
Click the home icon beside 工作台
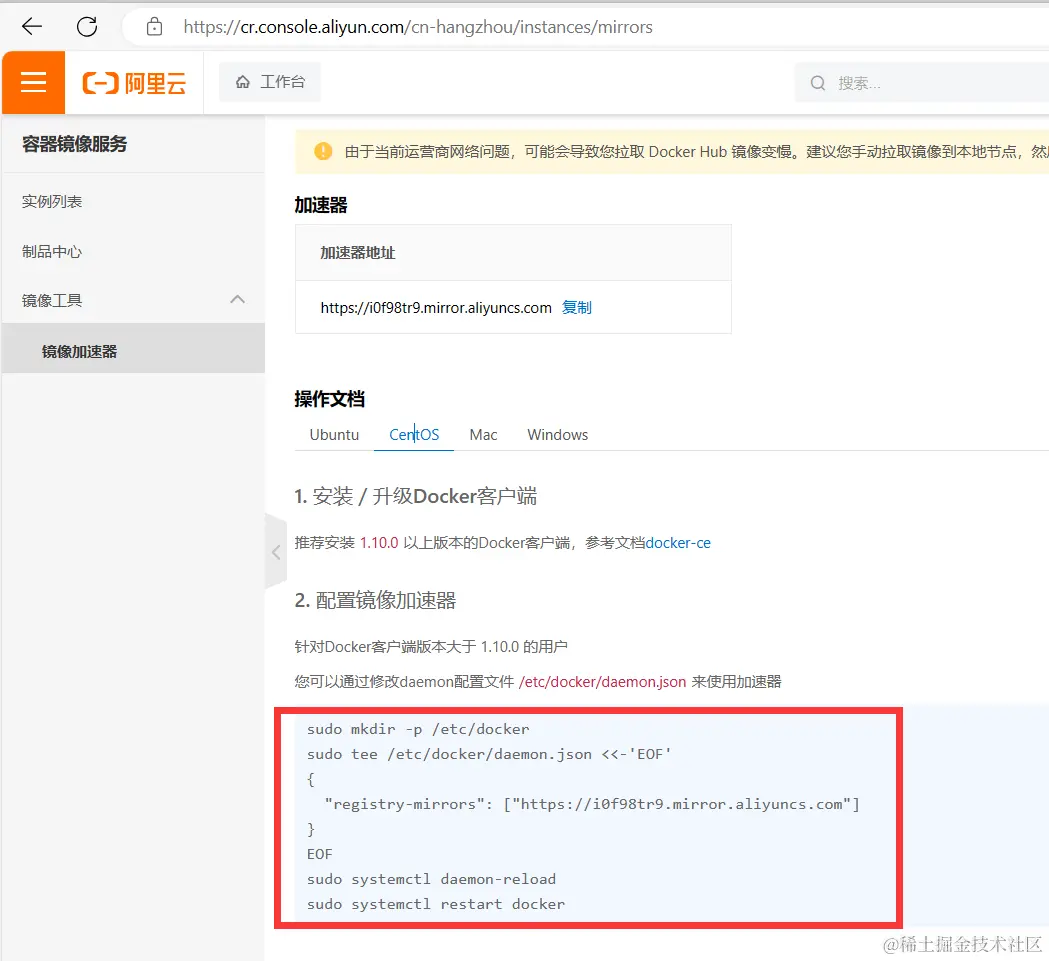tap(243, 82)
